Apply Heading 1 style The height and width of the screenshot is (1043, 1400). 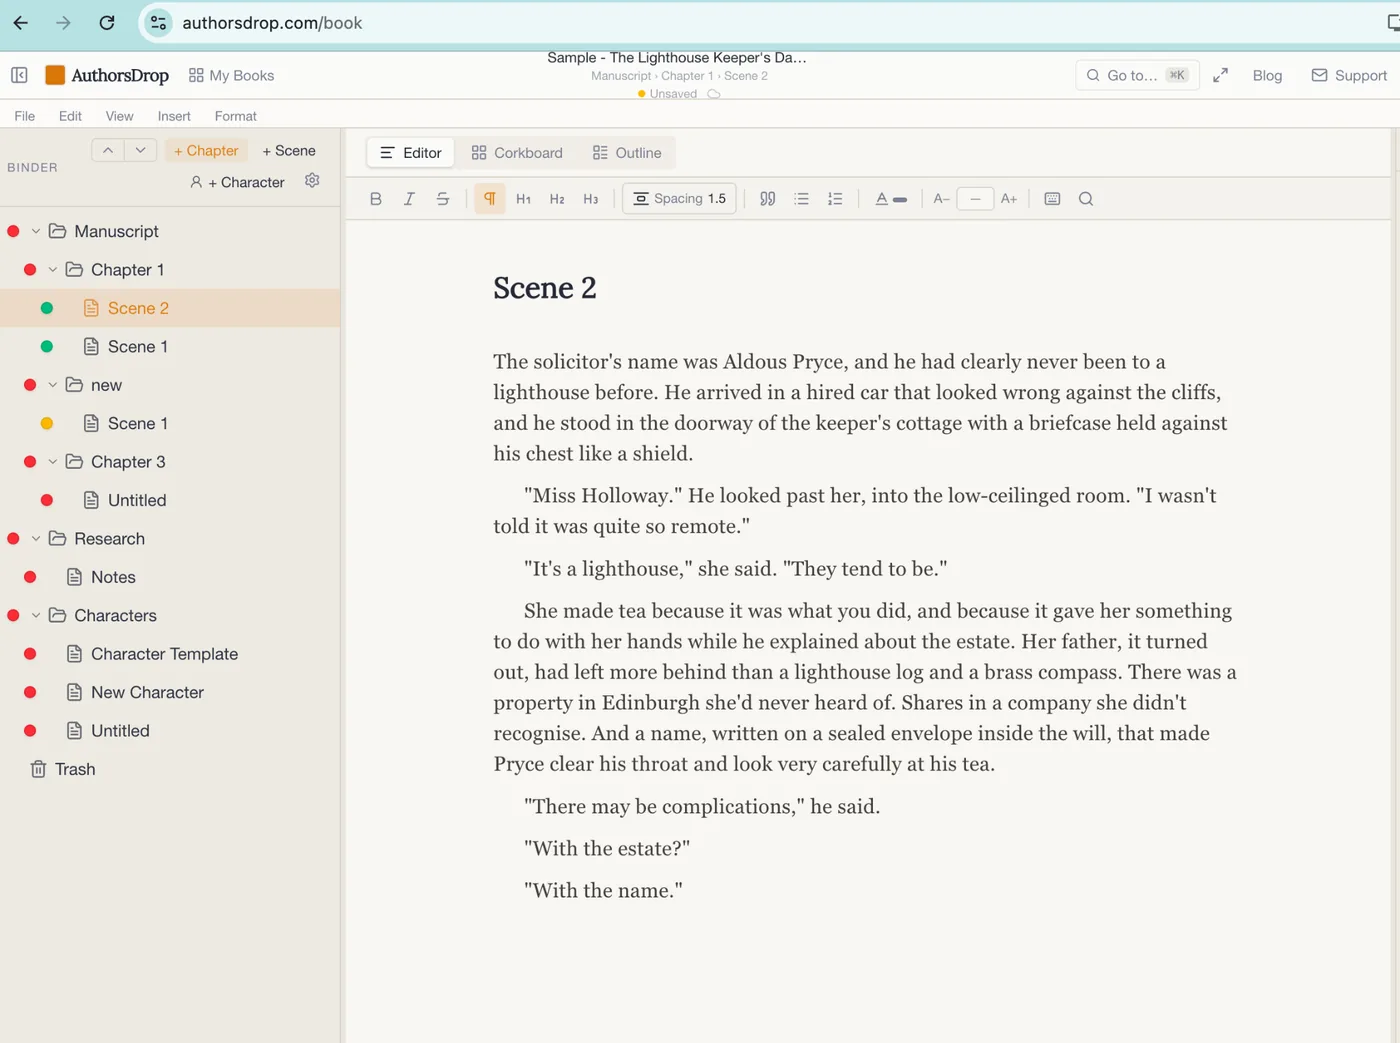click(x=523, y=199)
